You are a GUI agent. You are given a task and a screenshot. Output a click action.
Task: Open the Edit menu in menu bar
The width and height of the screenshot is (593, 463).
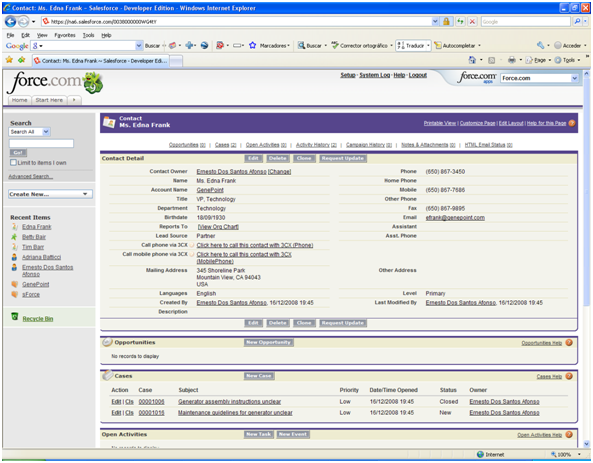(x=25, y=35)
